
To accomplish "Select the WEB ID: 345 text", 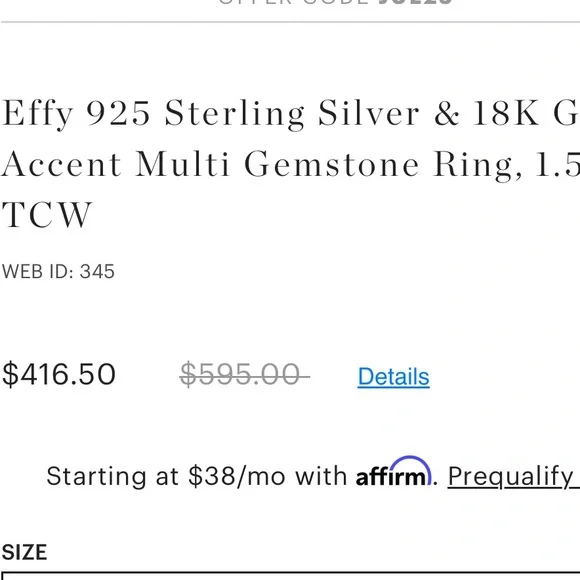I will point(58,272).
